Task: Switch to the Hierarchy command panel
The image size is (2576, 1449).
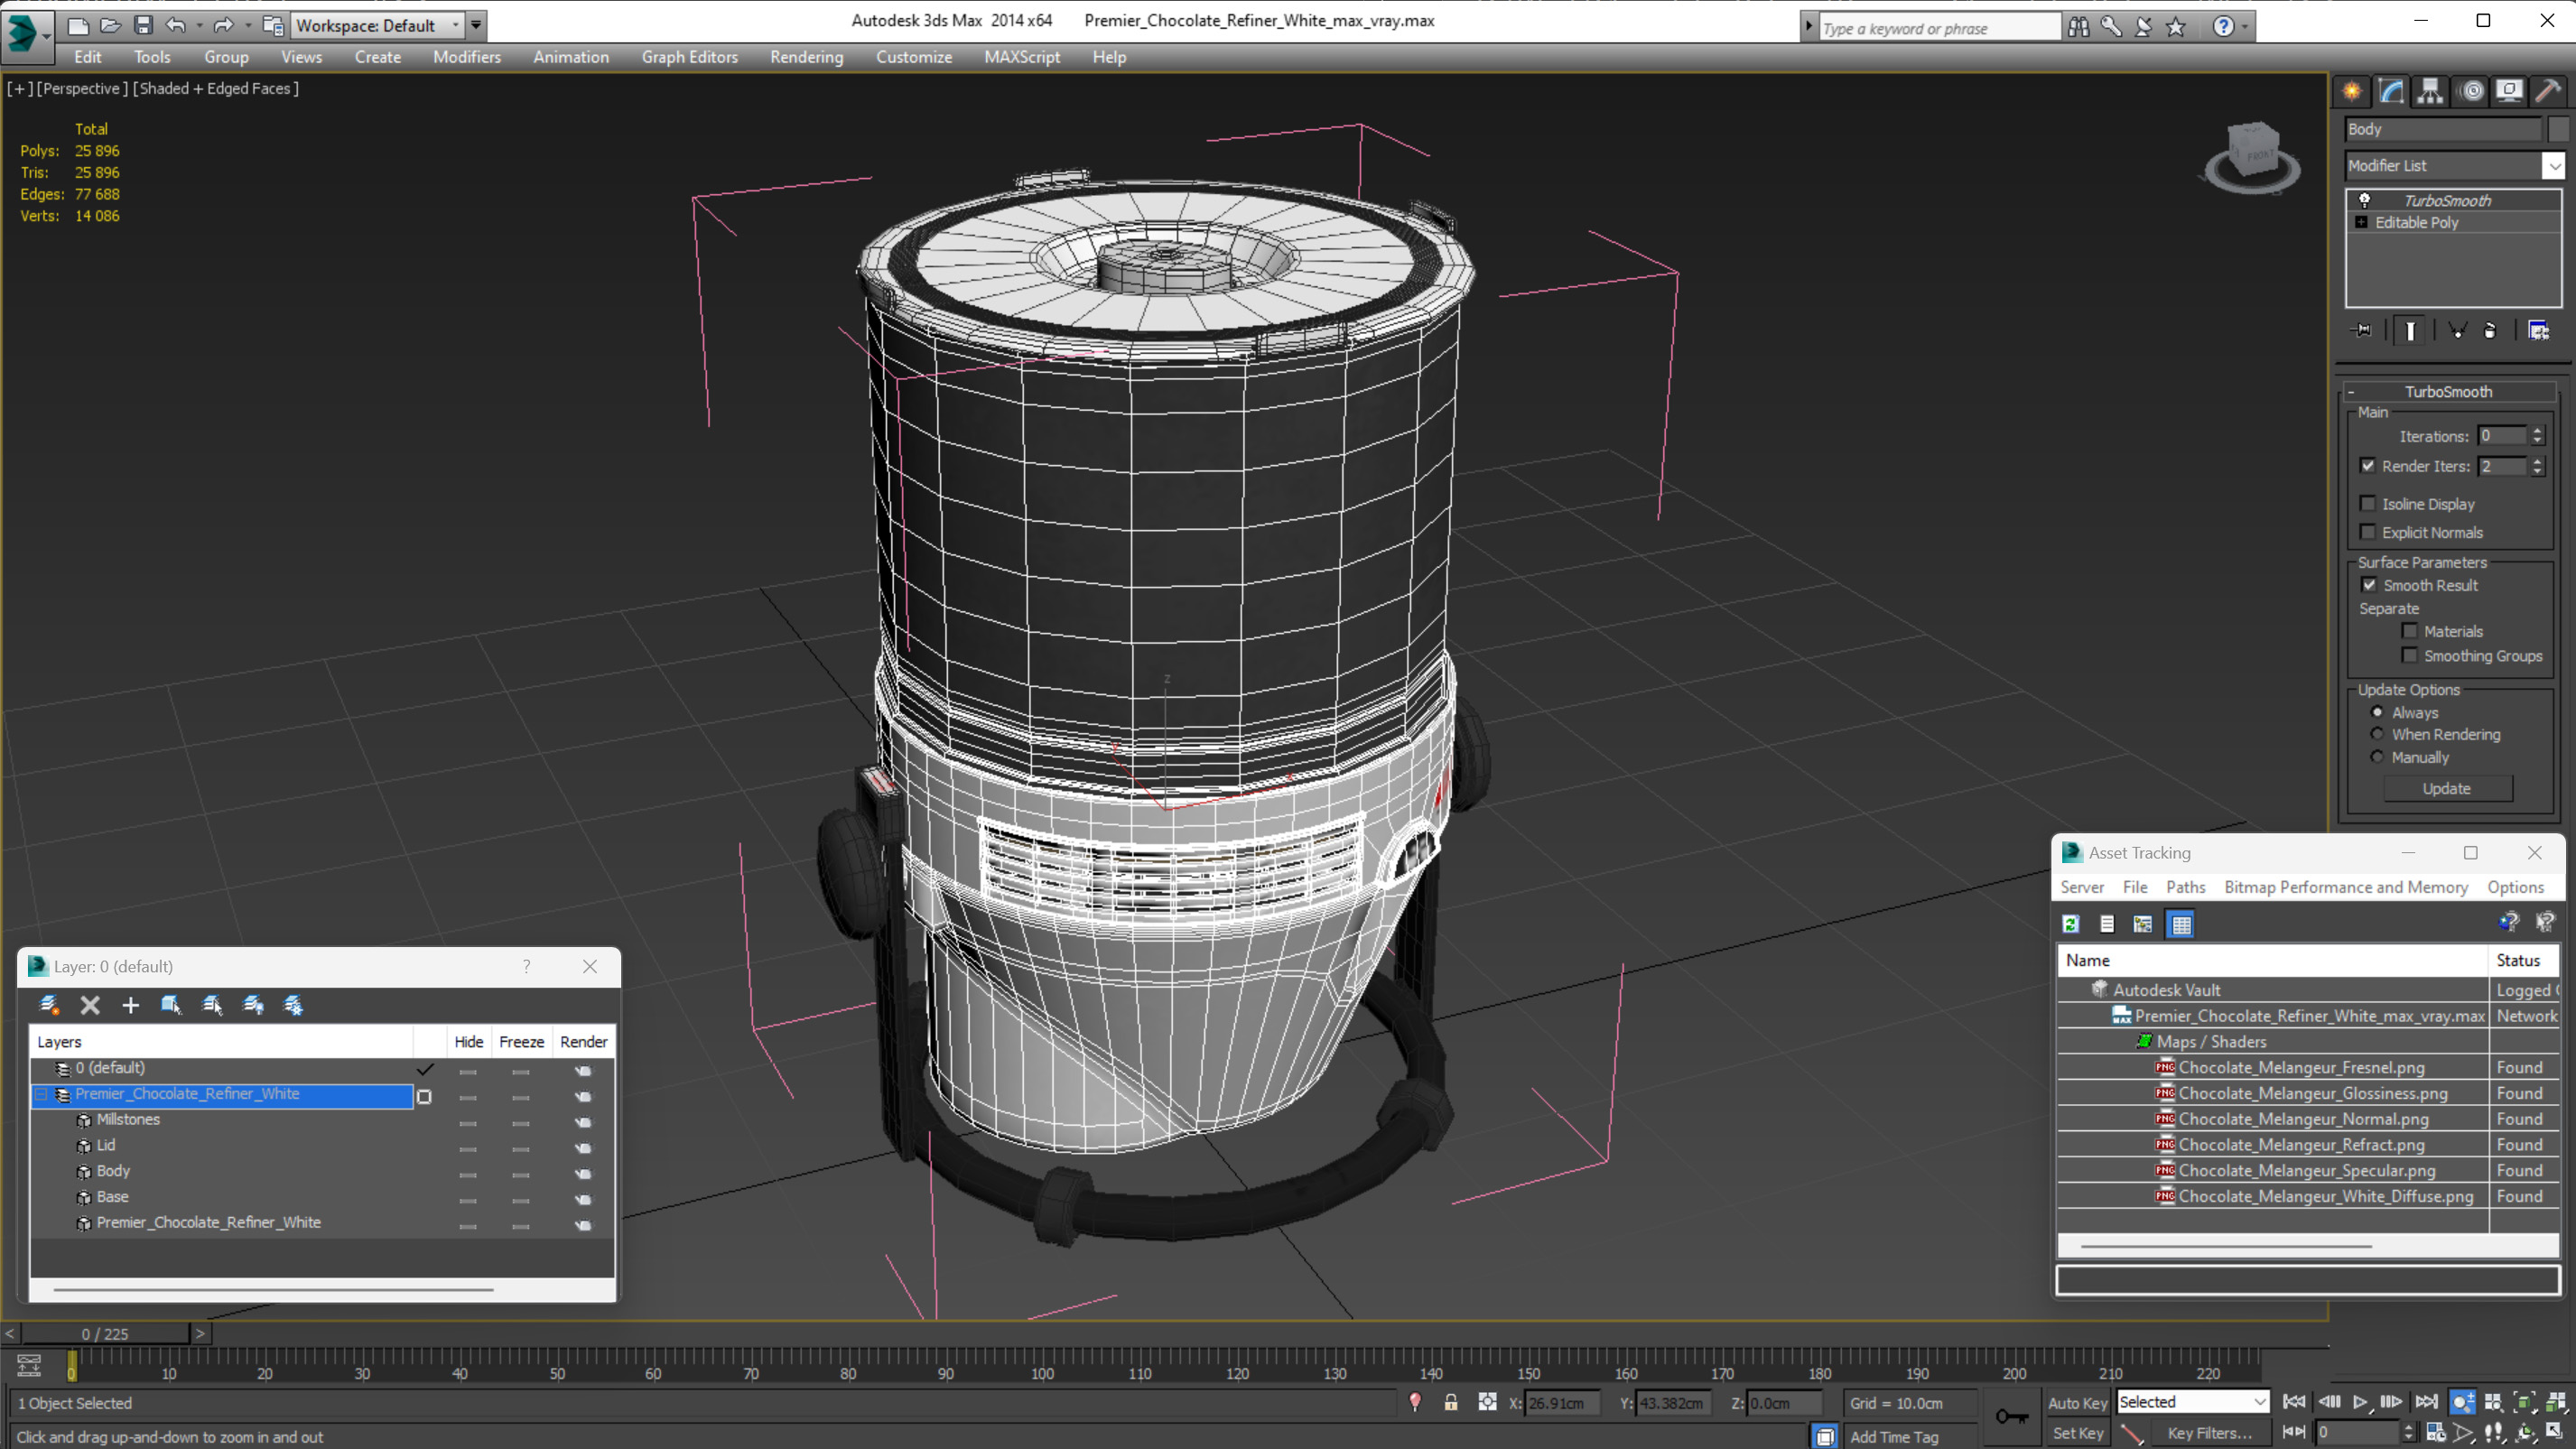Action: point(2430,91)
